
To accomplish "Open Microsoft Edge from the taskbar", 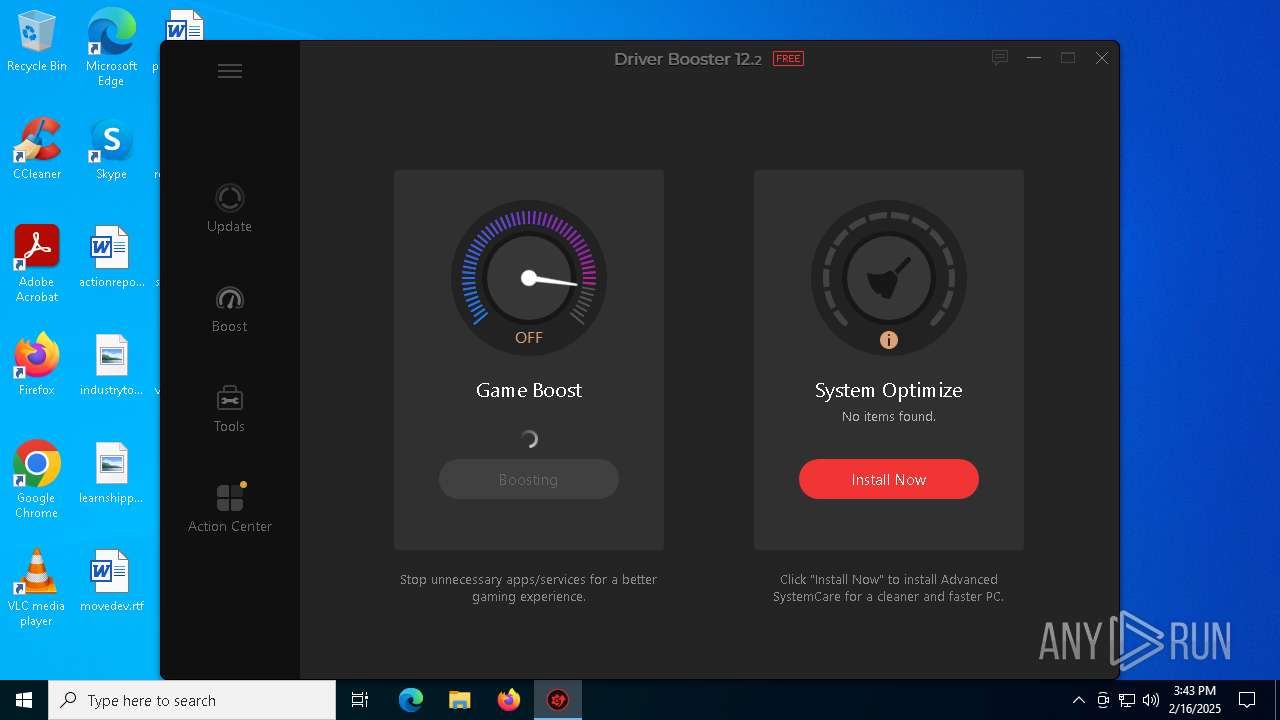I will point(411,700).
